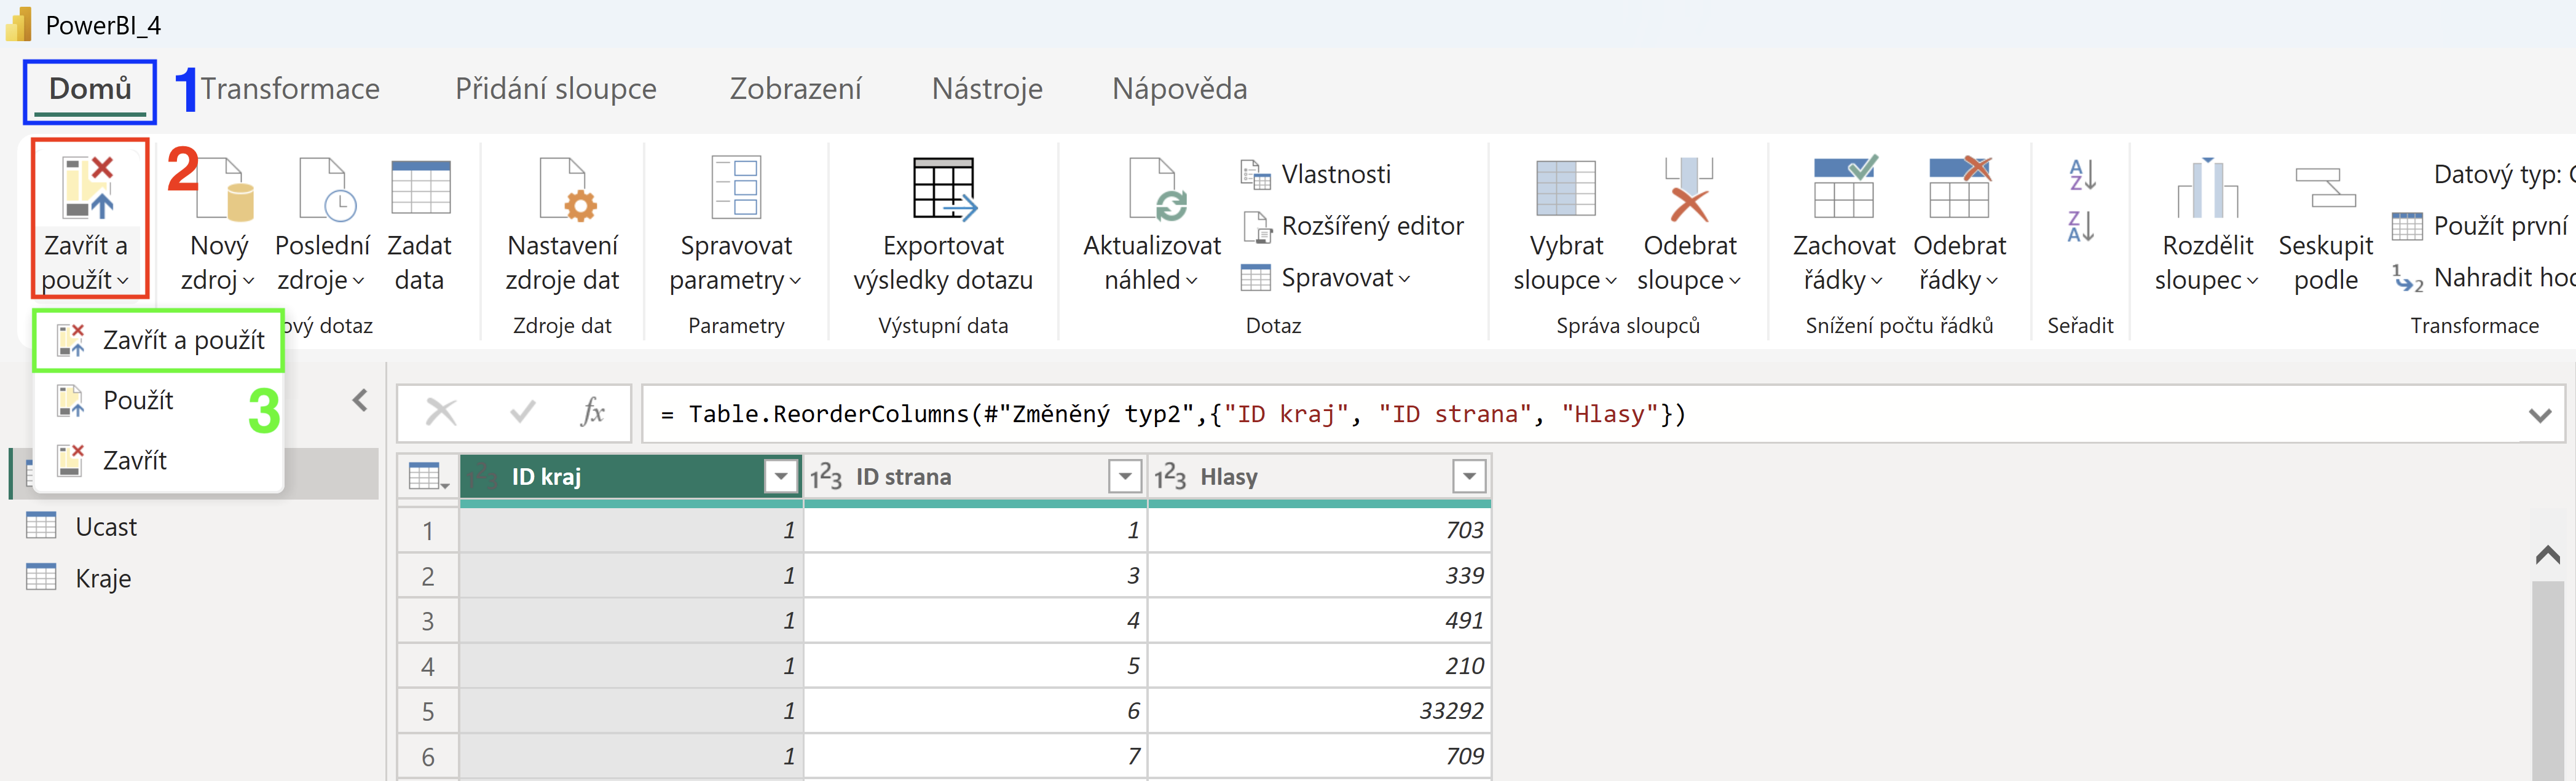This screenshot has height=781, width=2576.
Task: Confirm the formula with the checkmark icon
Action: click(522, 412)
